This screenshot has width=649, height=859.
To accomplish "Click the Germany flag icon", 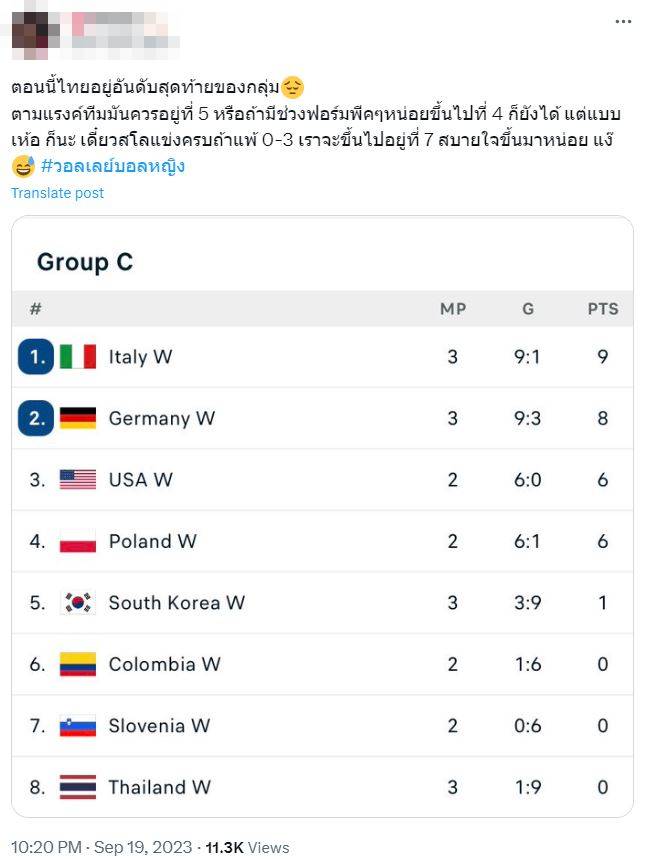I will (x=78, y=418).
